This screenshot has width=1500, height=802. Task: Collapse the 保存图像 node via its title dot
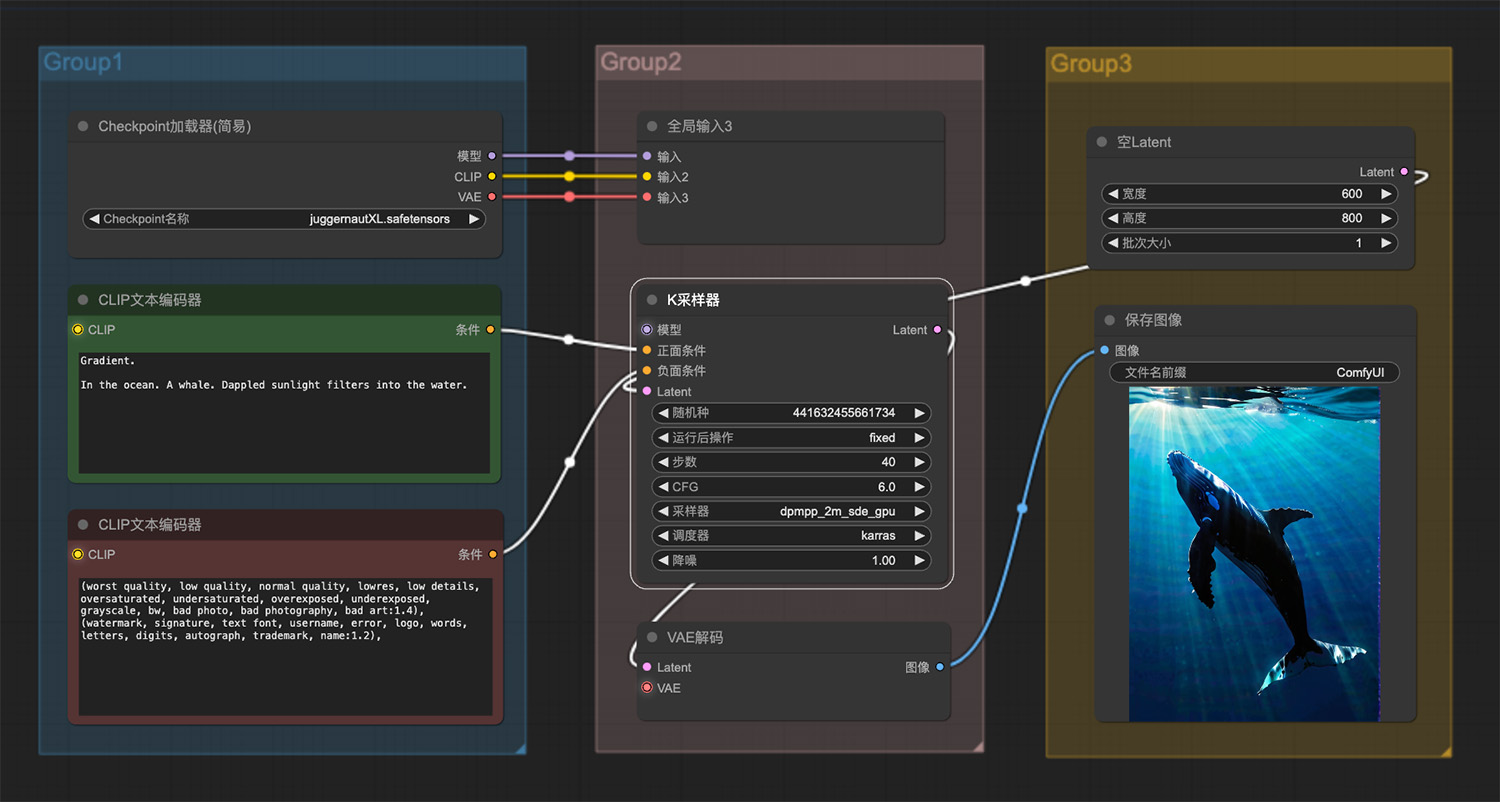click(1110, 320)
